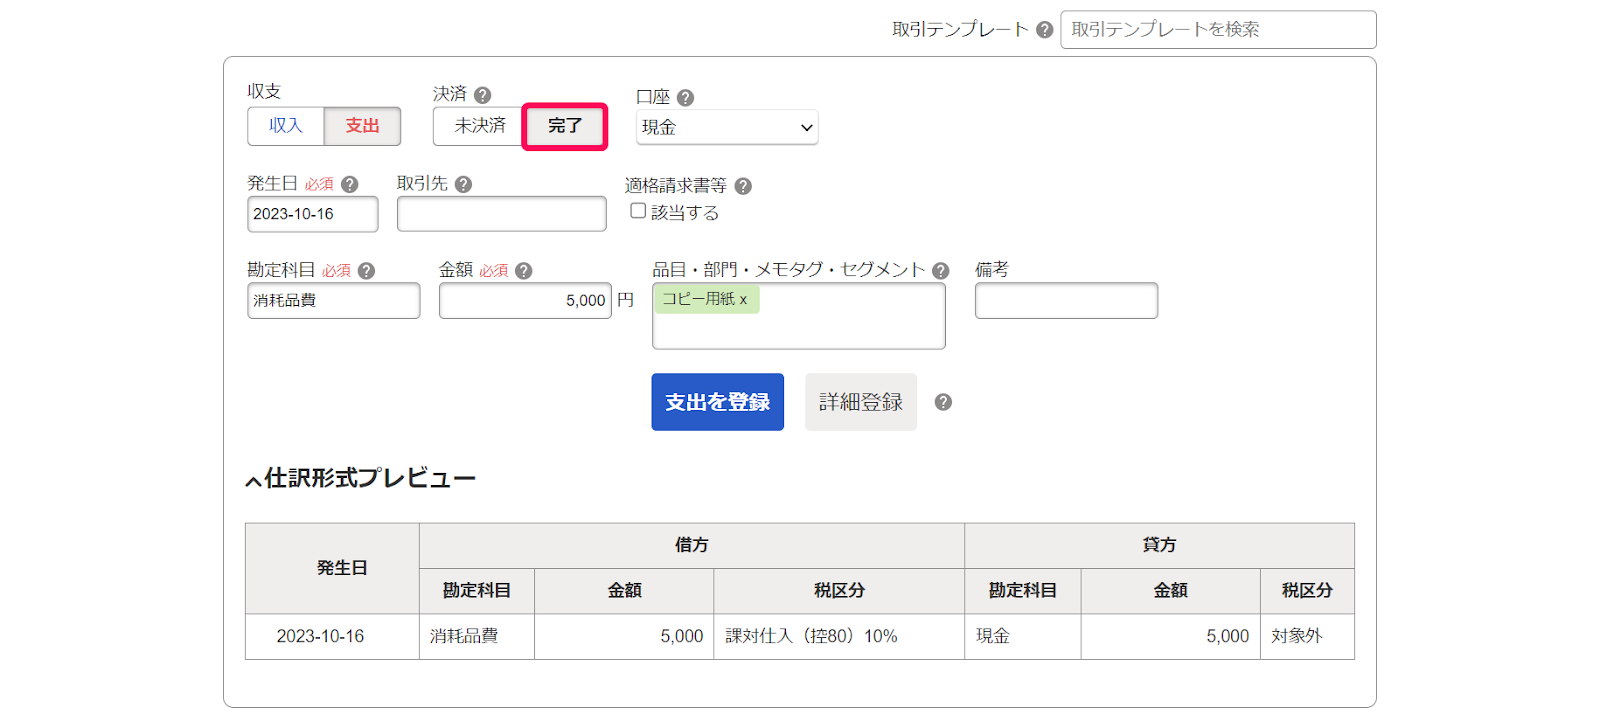The image size is (1600, 714).
Task: Click 対象外 tax category cell
Action: pyautogui.click(x=1307, y=636)
